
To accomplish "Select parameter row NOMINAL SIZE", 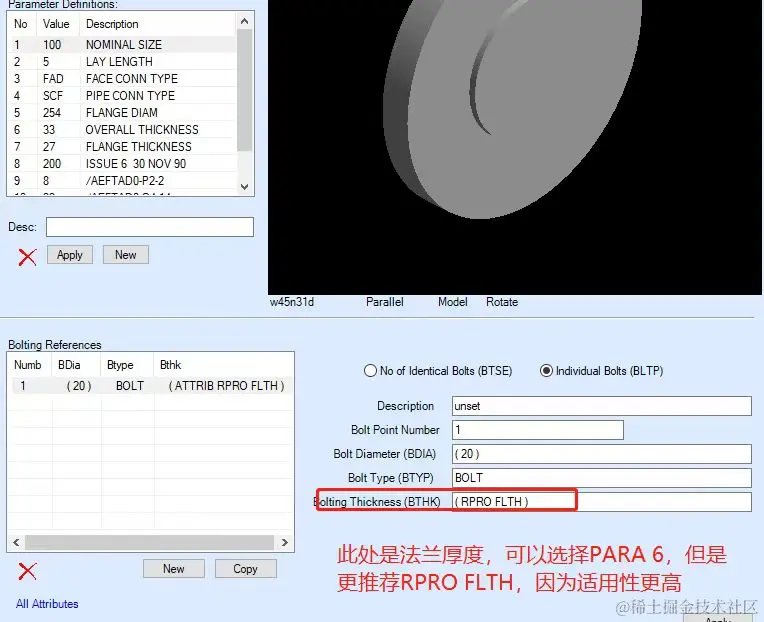I will pyautogui.click(x=123, y=44).
